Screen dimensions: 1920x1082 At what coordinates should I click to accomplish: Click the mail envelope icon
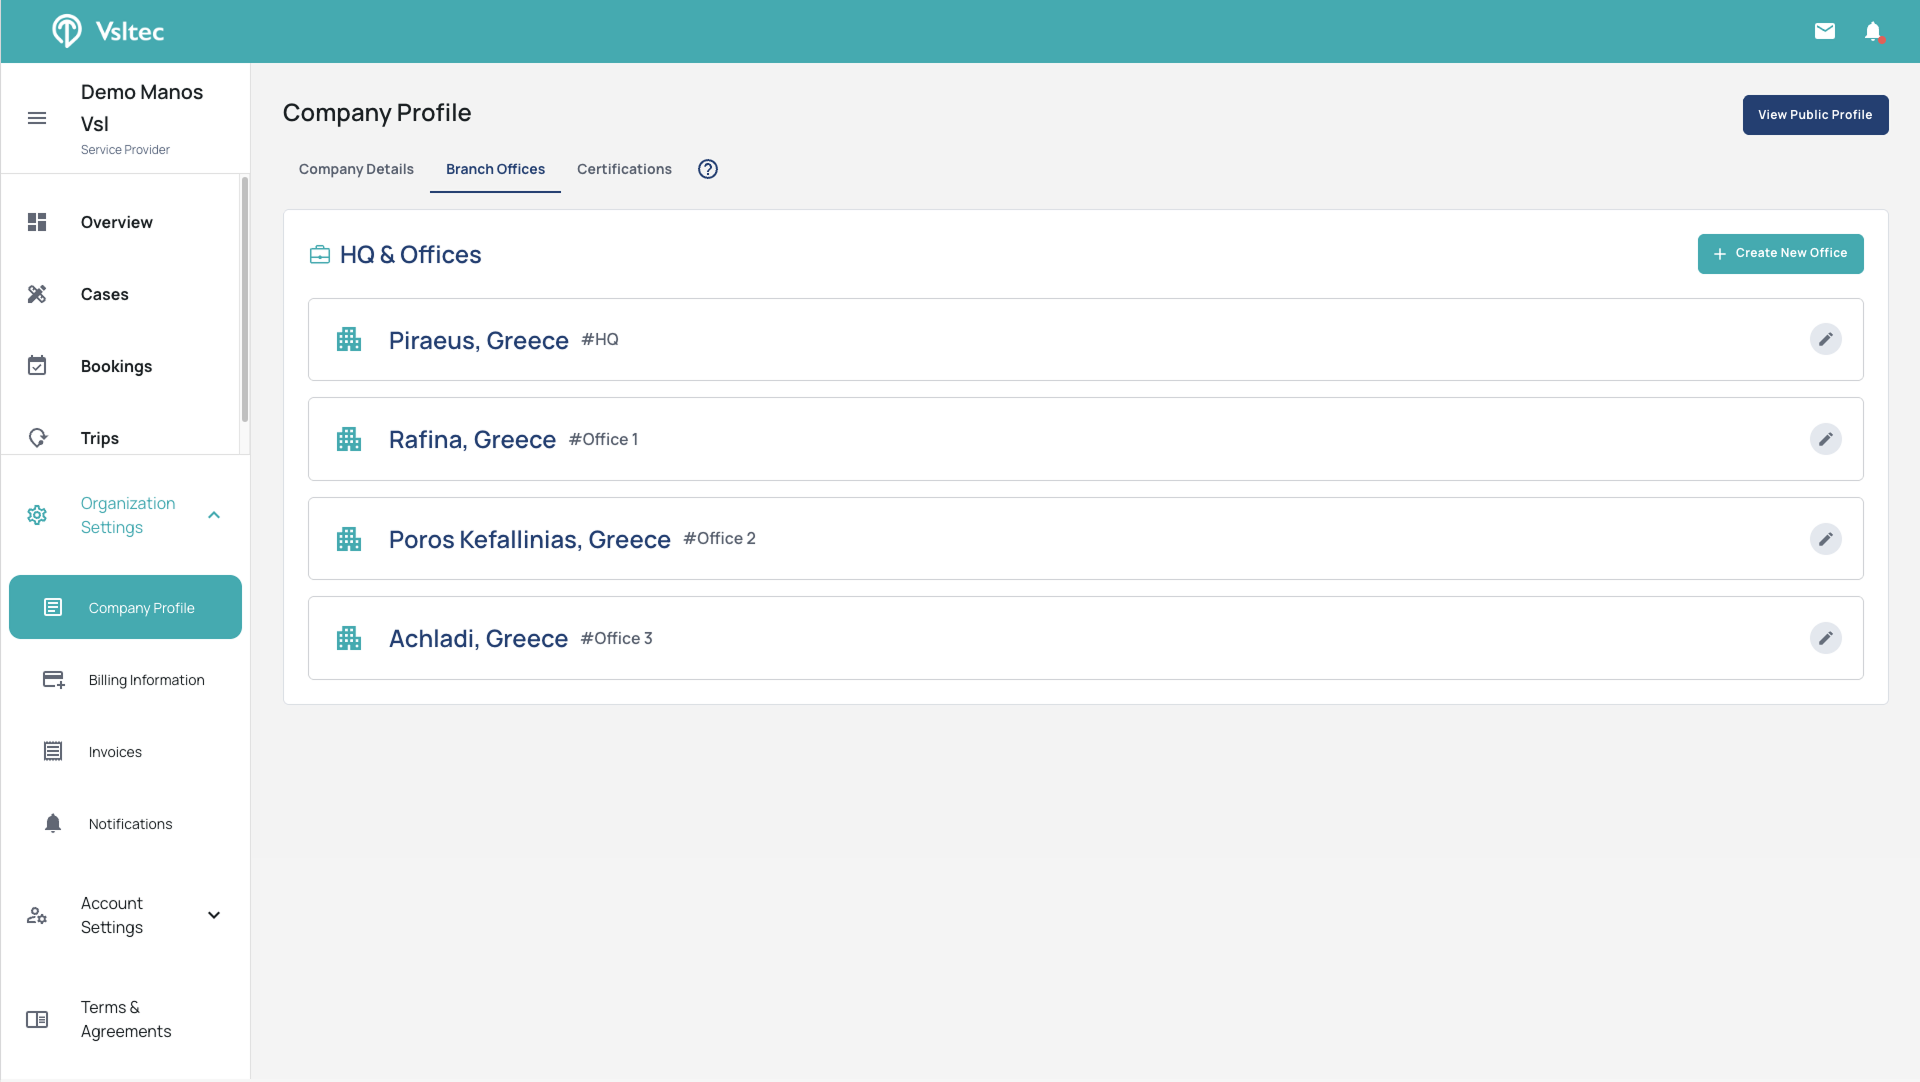coord(1825,31)
